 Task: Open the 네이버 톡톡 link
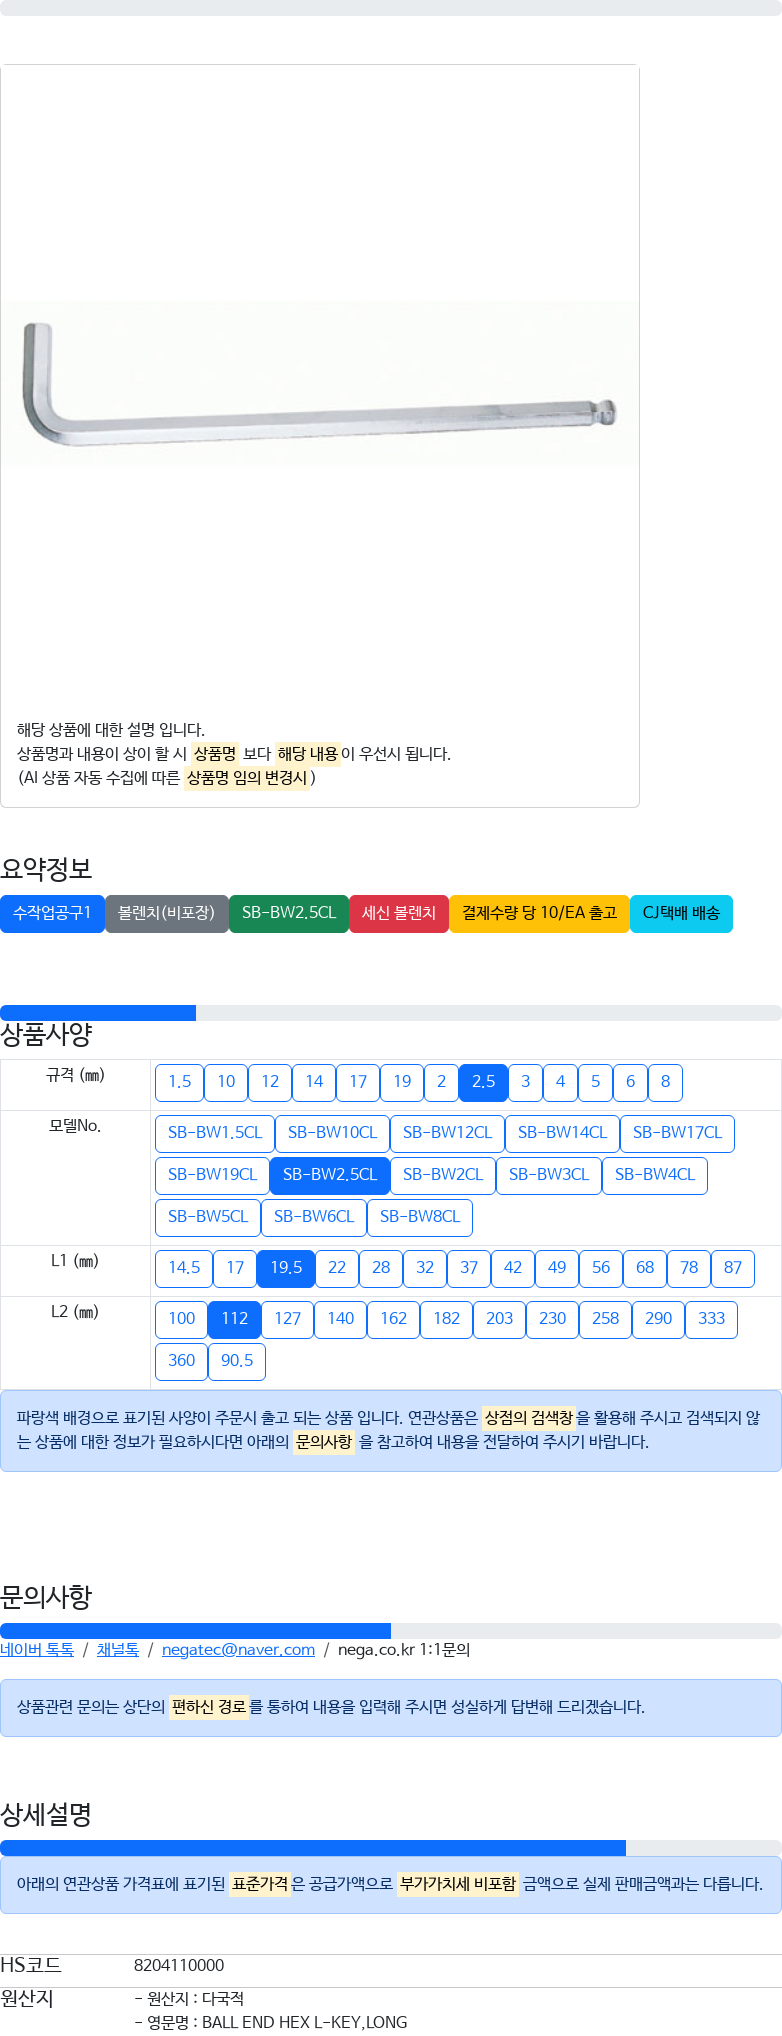point(37,1650)
